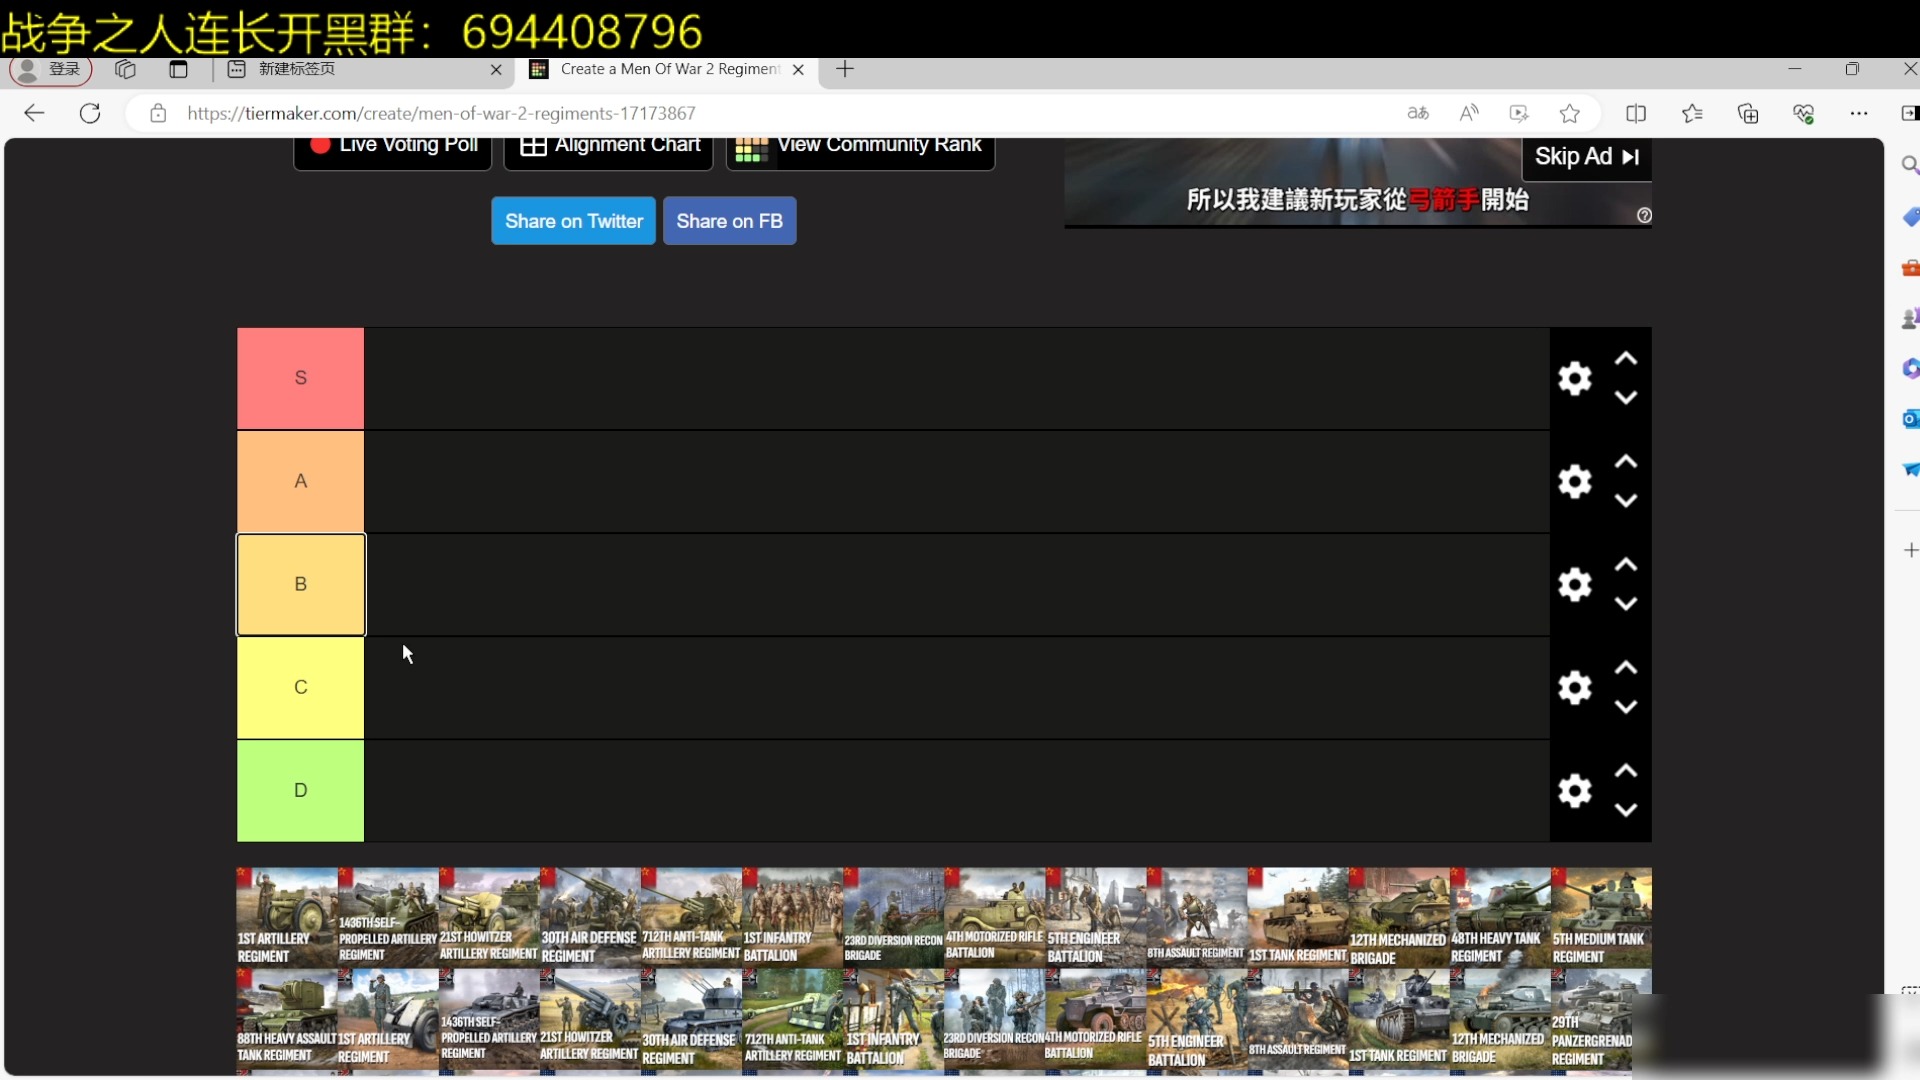Move S tier row up with chevron
1920x1080 pixels.
[1626, 359]
